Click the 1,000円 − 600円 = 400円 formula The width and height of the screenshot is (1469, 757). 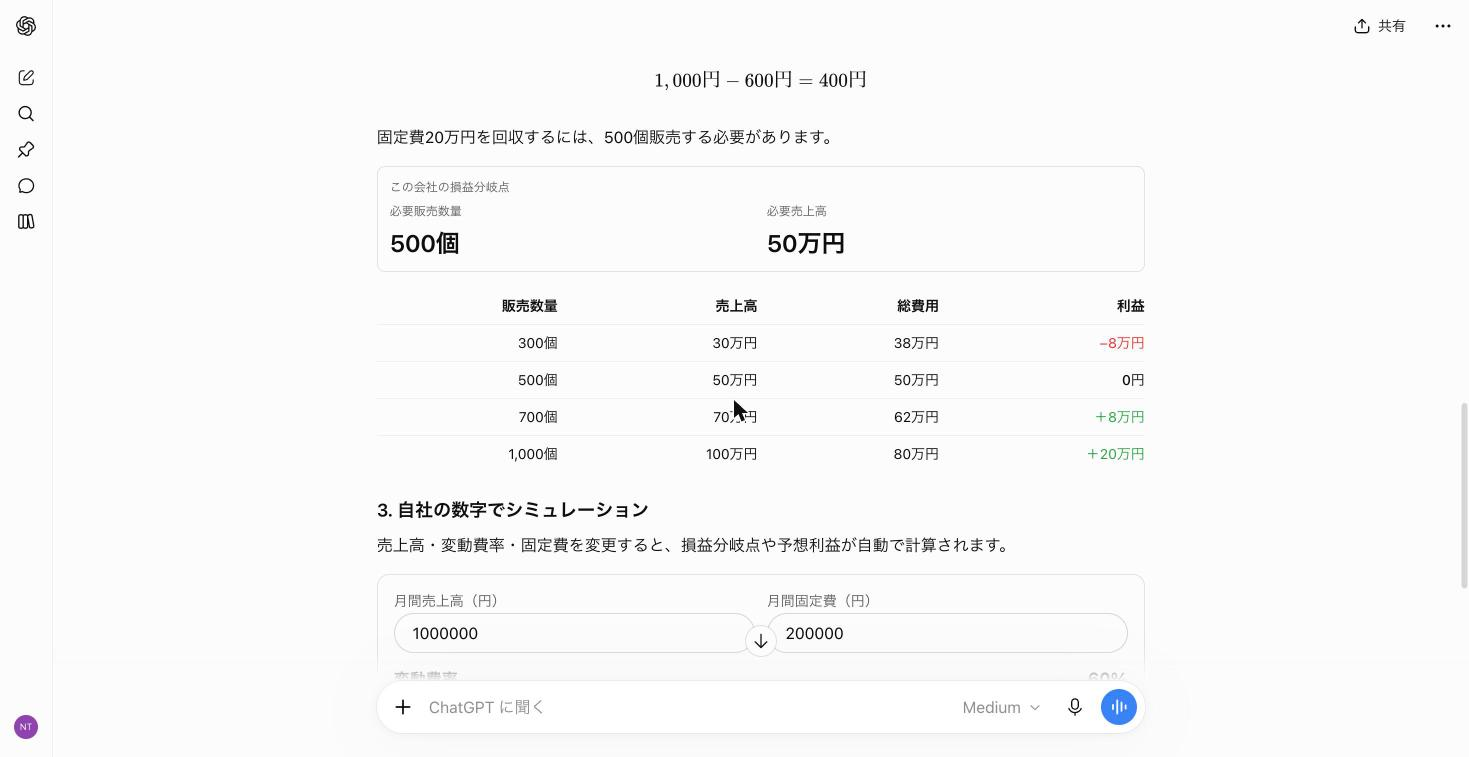coord(760,80)
